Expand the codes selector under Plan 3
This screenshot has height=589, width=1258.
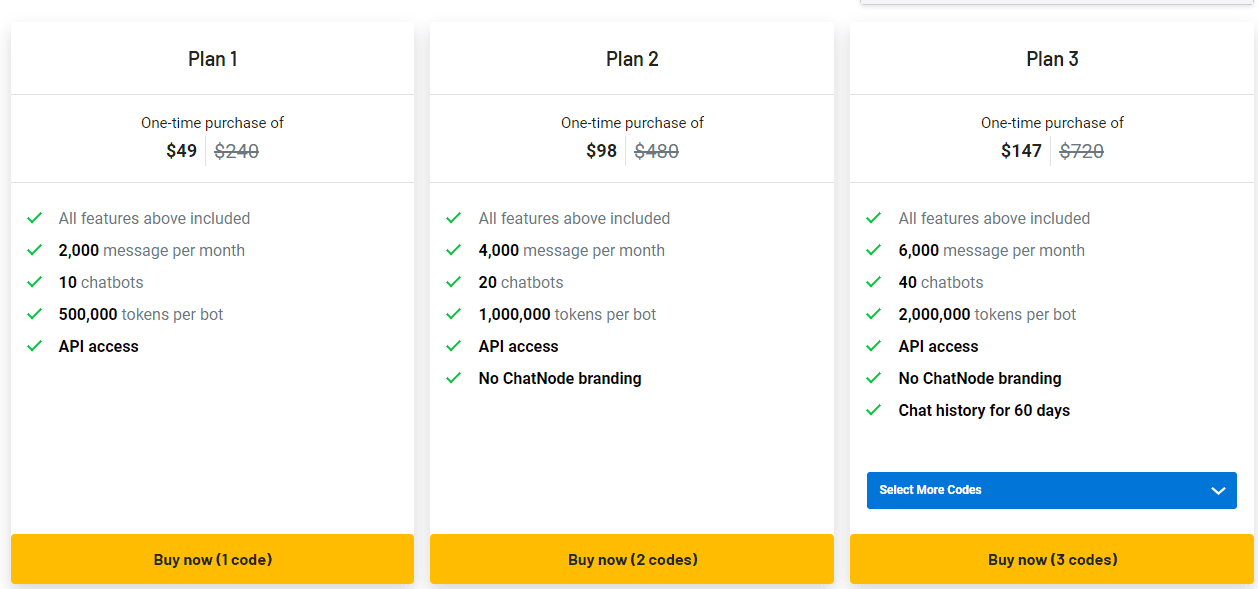point(1051,490)
